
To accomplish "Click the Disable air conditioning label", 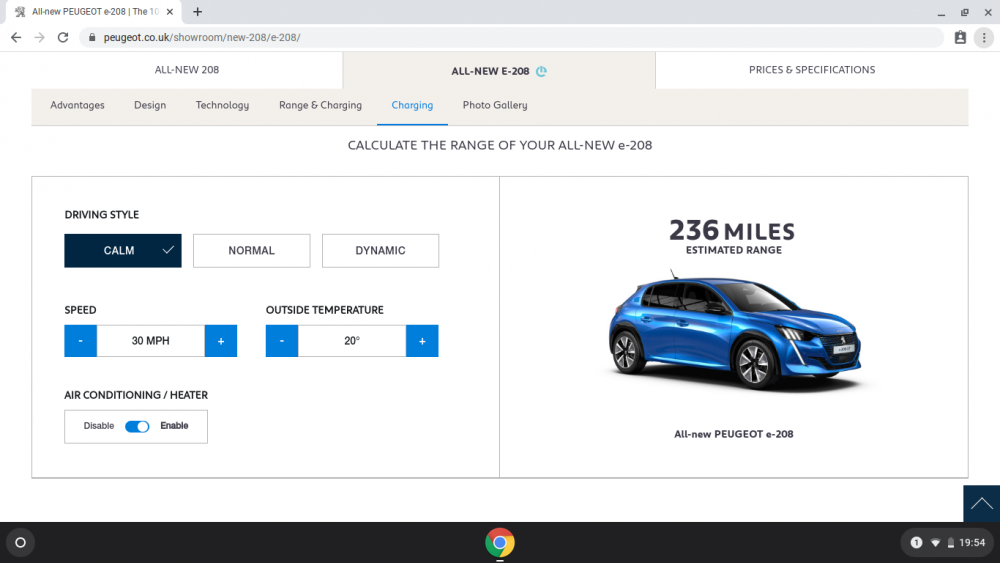I will (x=99, y=426).
